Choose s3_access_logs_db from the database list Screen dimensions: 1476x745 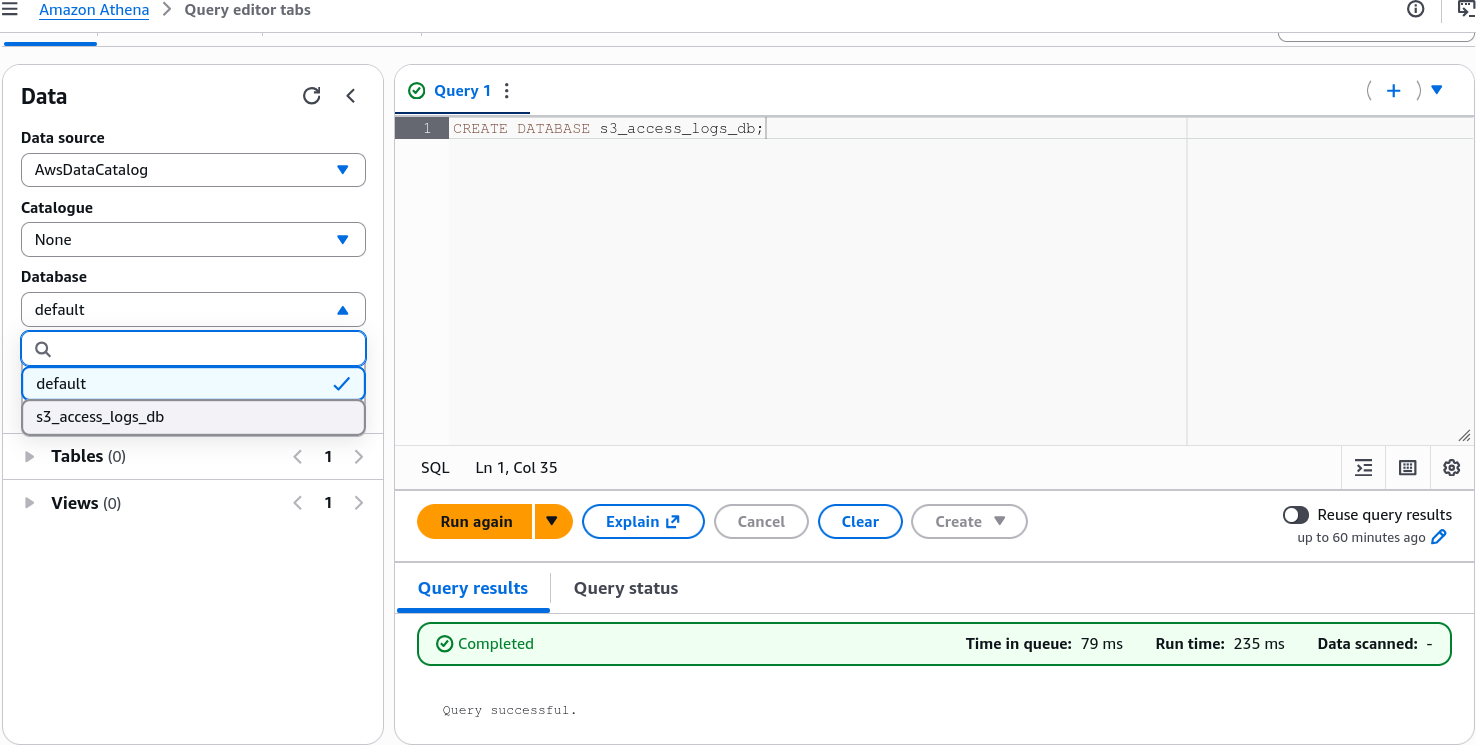click(193, 418)
